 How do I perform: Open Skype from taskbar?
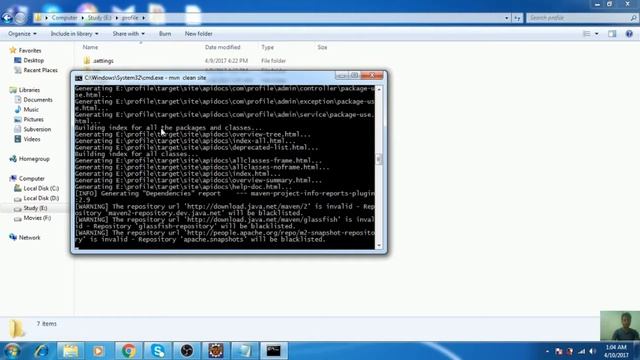tap(158, 351)
